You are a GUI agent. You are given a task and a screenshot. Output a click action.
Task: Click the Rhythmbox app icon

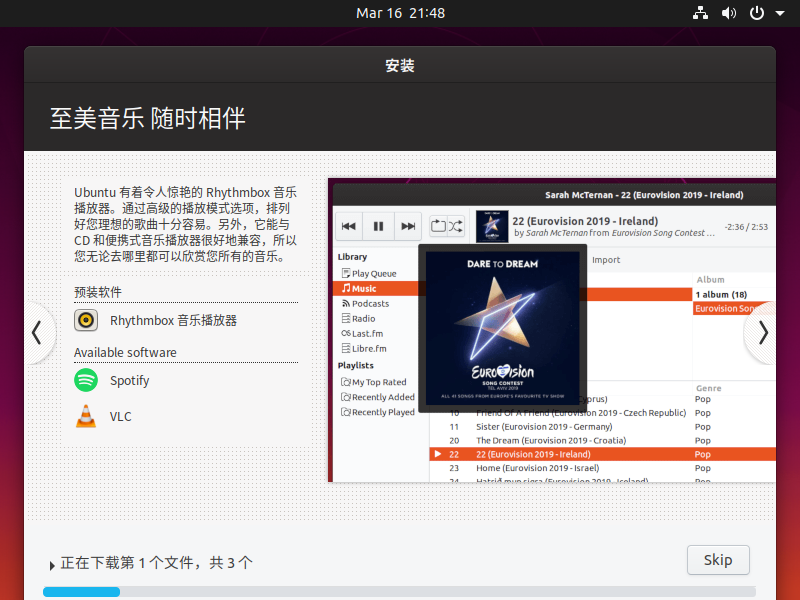pos(86,320)
